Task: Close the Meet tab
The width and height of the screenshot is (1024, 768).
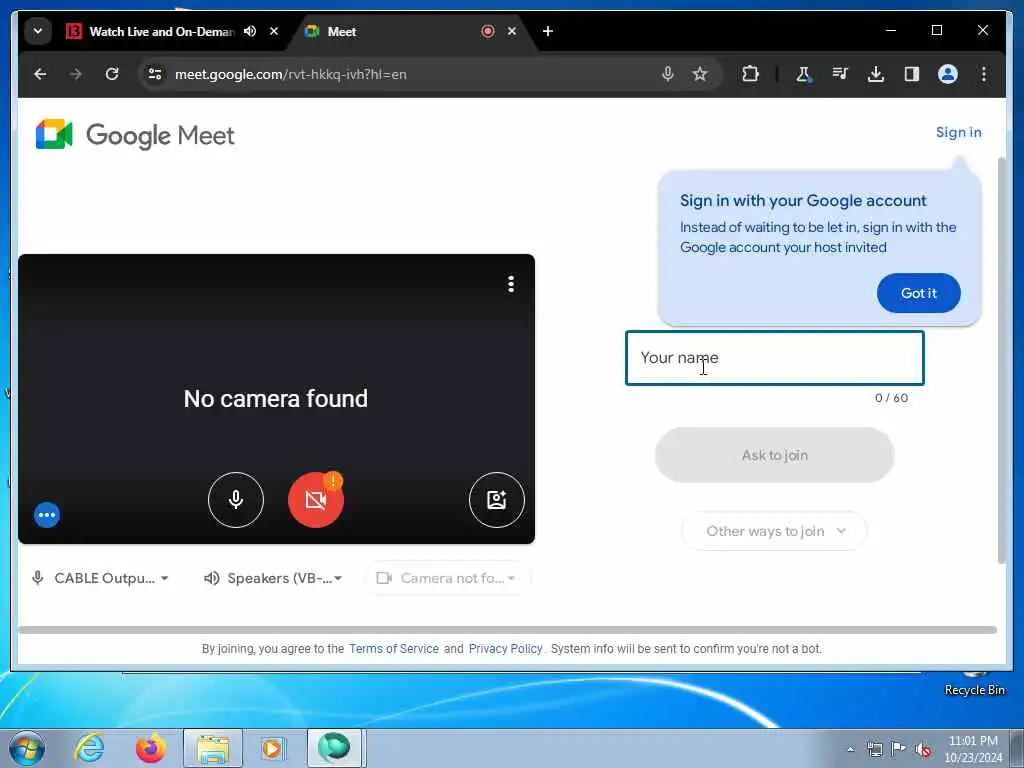Action: click(512, 31)
